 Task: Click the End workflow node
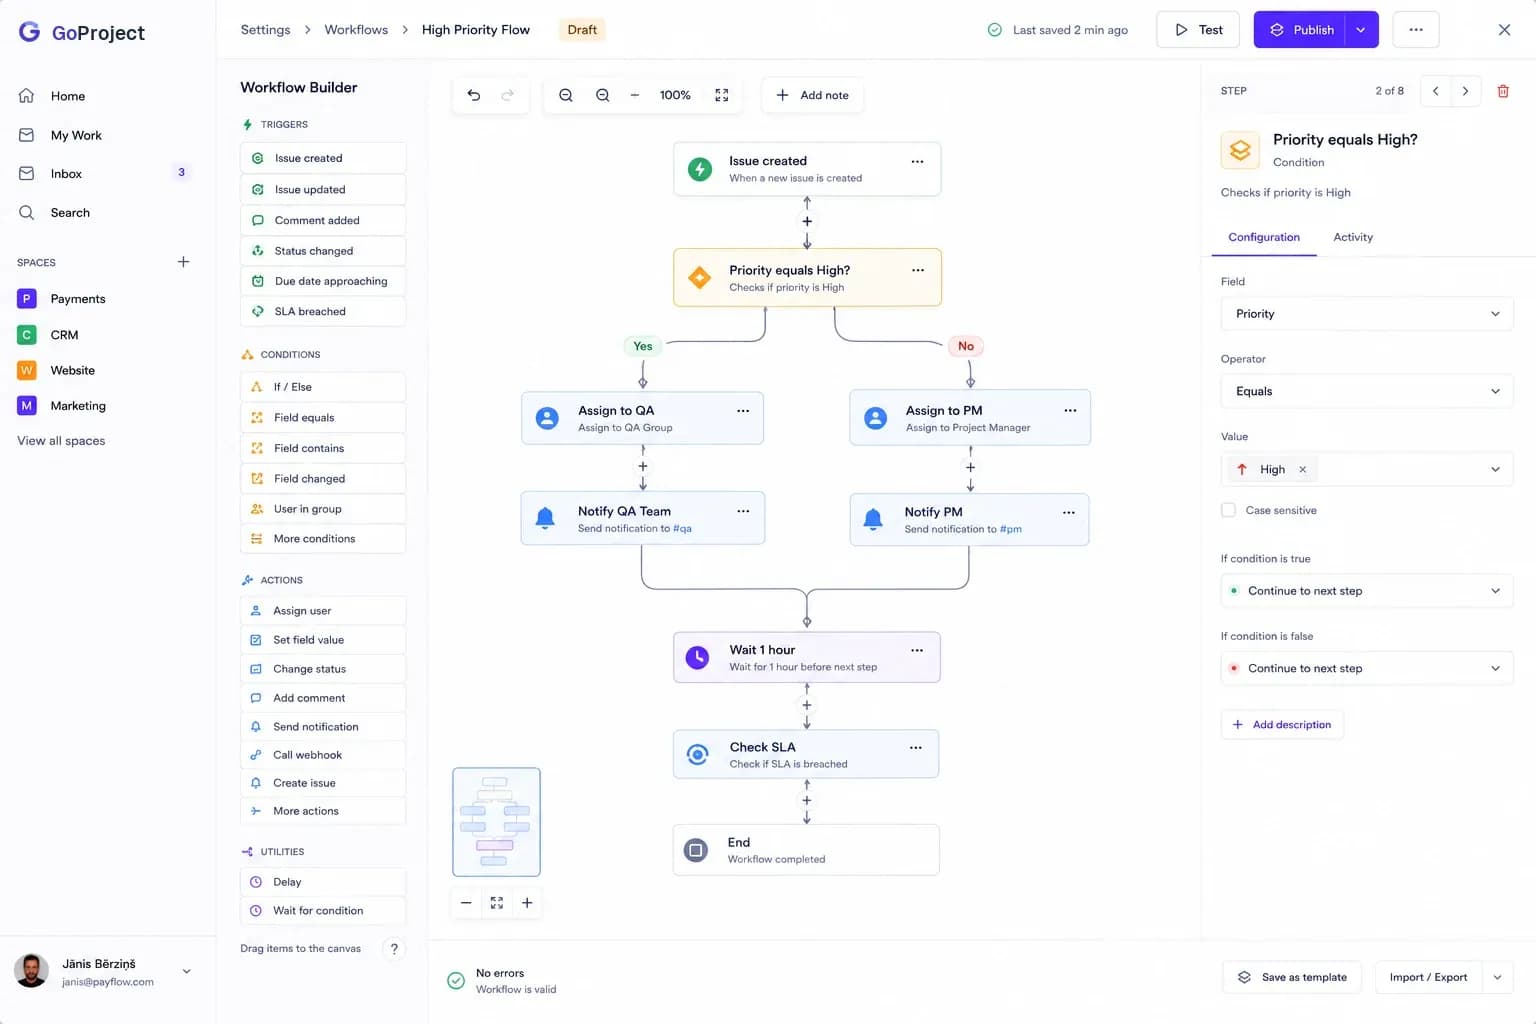806,850
